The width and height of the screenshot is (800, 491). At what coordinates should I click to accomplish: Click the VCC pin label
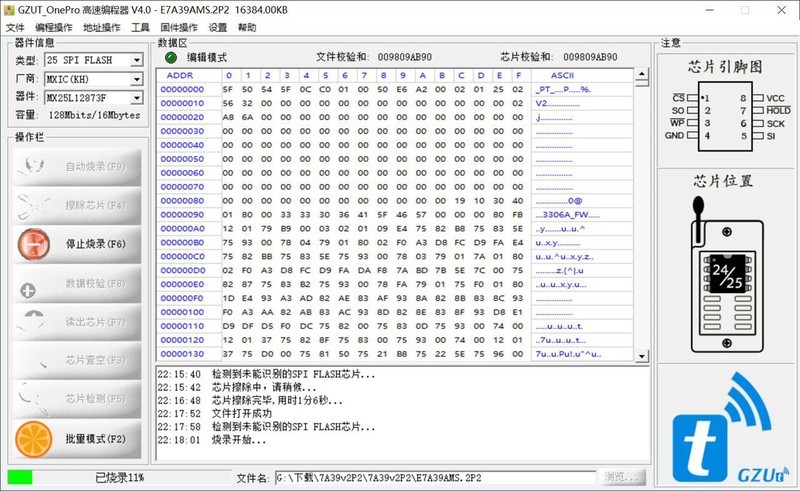click(776, 99)
